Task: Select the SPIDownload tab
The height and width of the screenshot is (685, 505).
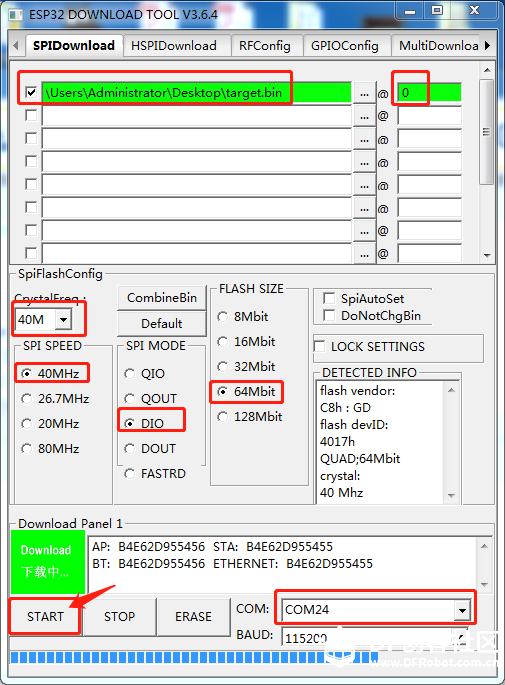Action: coord(74,45)
